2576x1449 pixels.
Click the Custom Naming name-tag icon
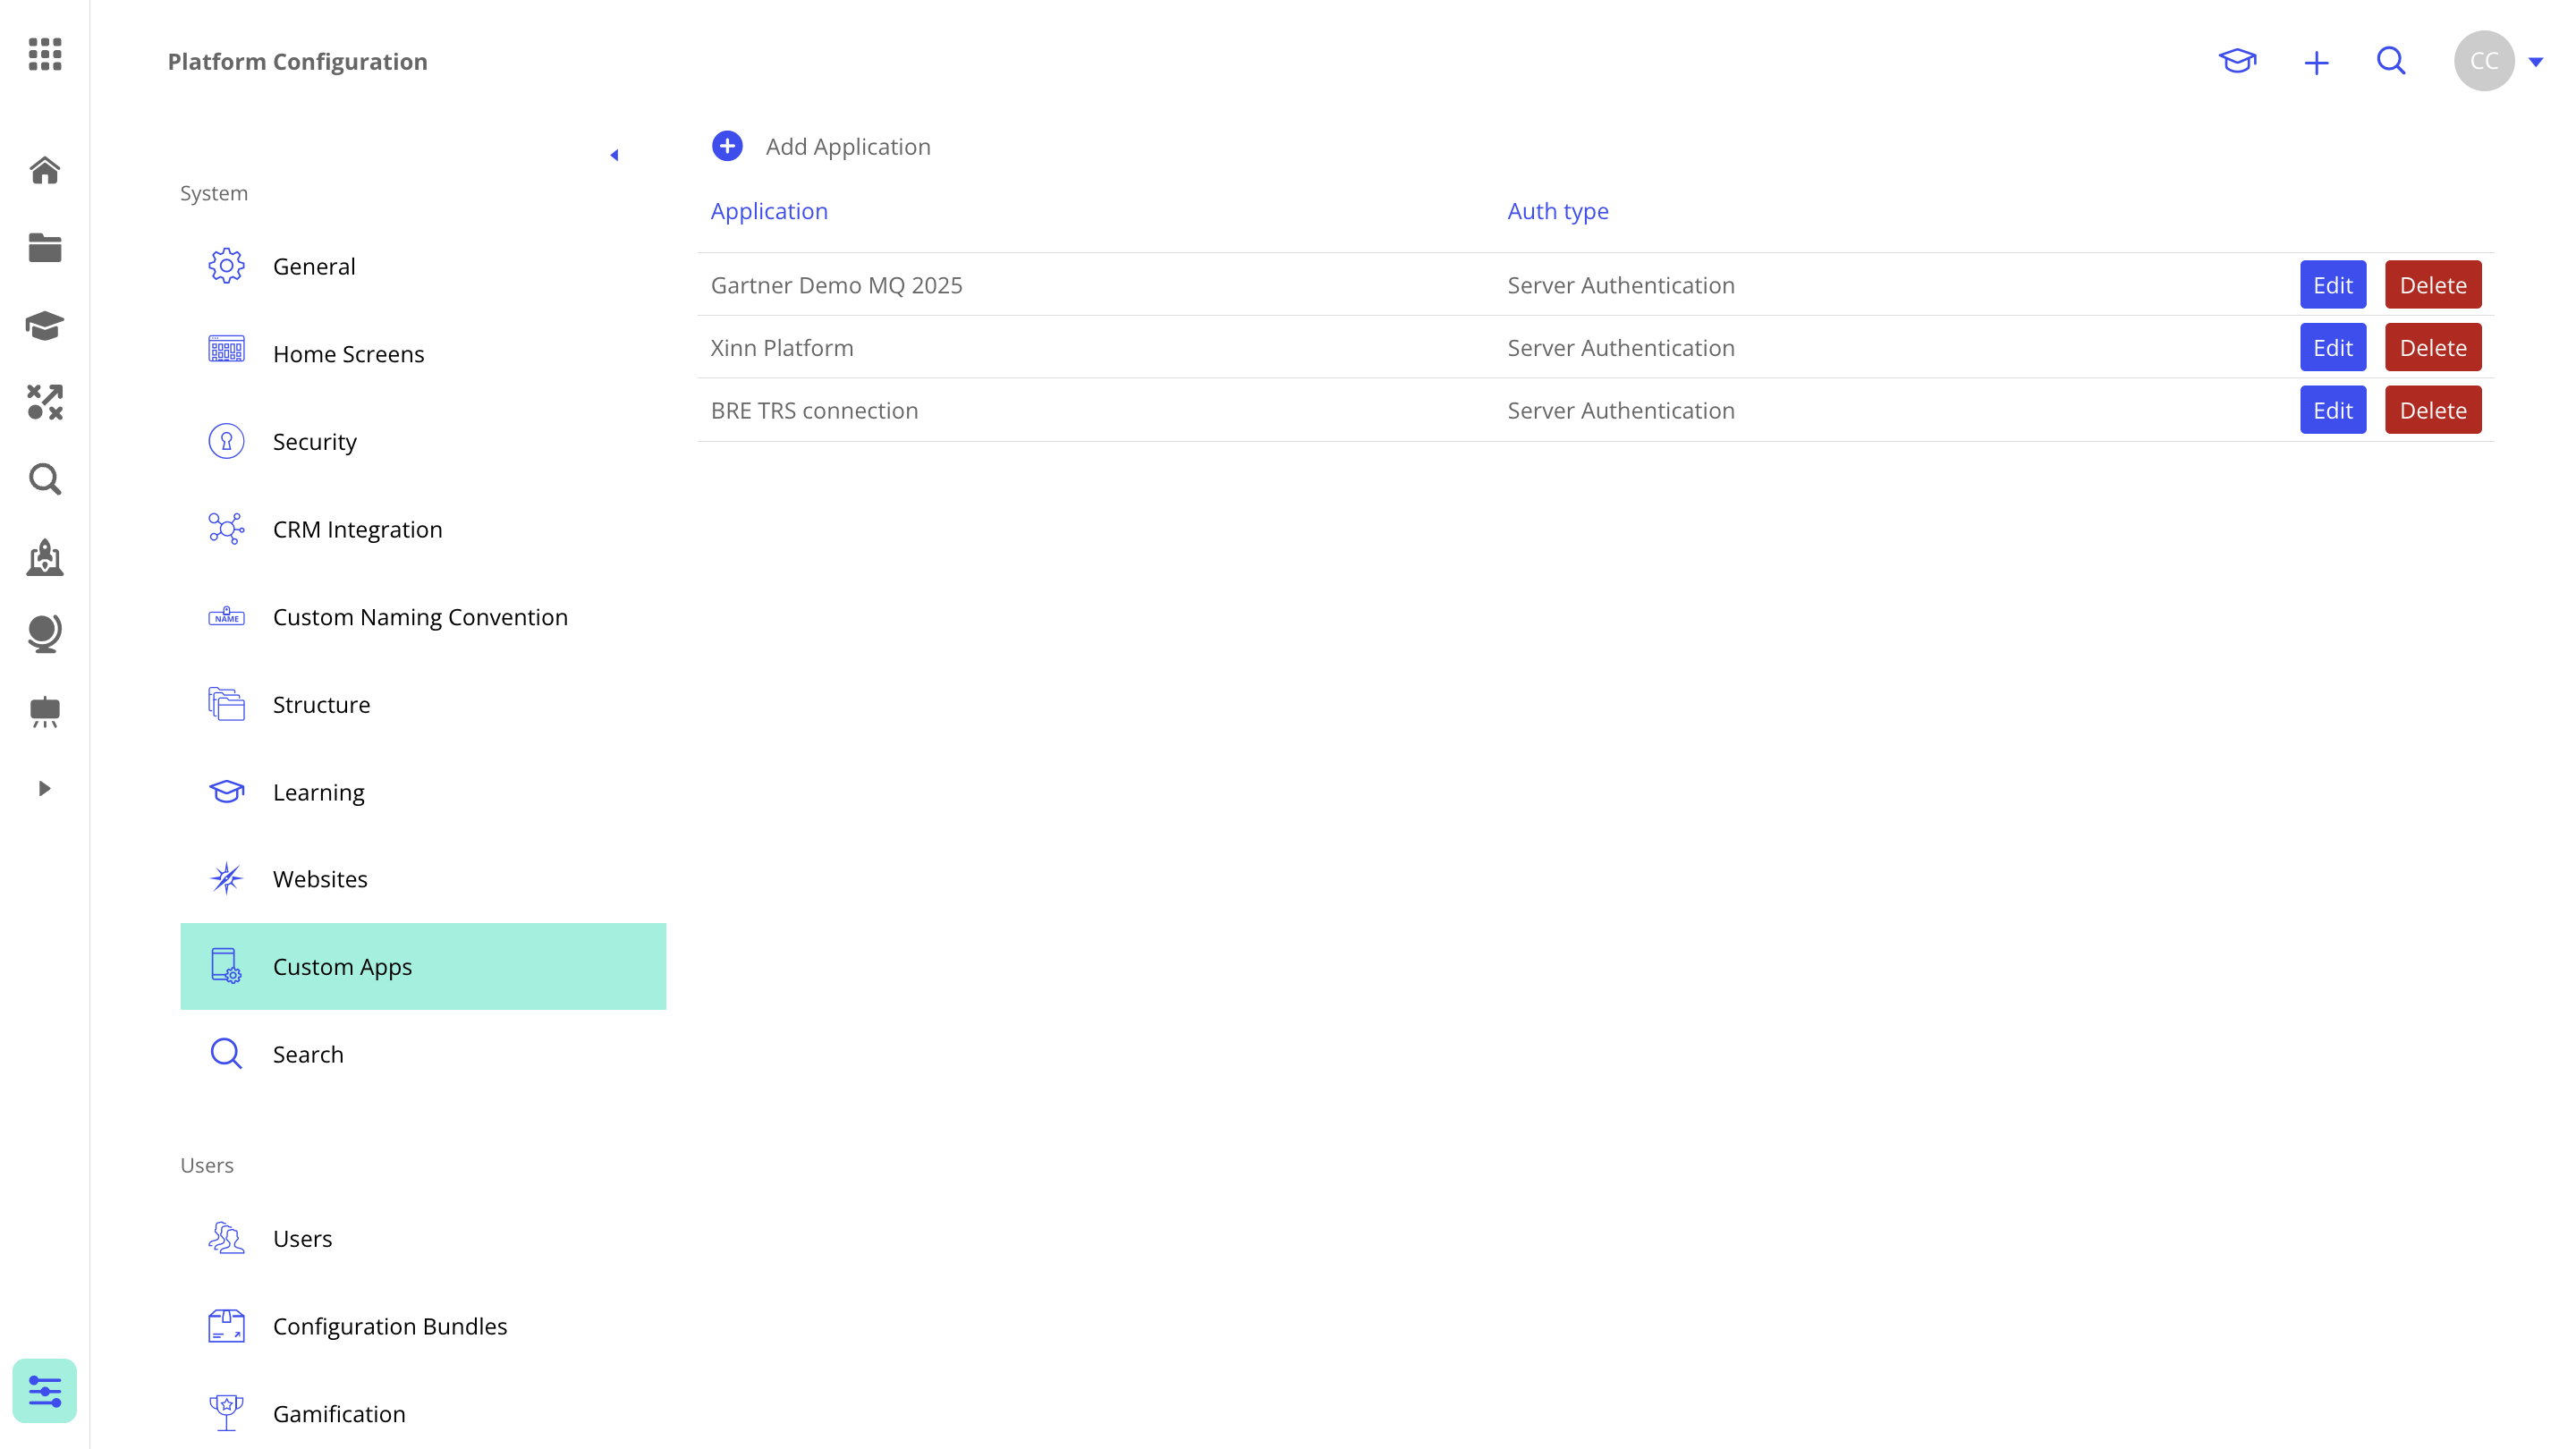click(226, 616)
